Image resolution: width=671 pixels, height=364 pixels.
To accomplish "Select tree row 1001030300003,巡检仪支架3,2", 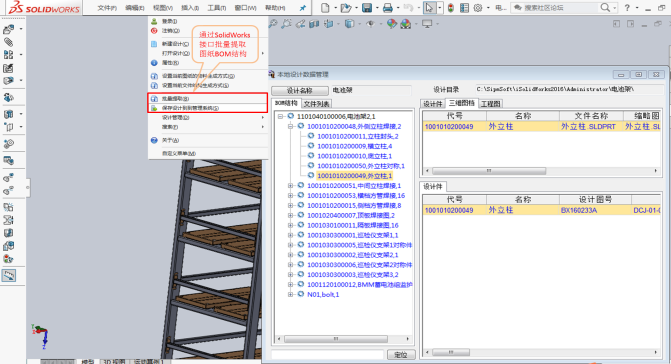I will click(353, 275).
